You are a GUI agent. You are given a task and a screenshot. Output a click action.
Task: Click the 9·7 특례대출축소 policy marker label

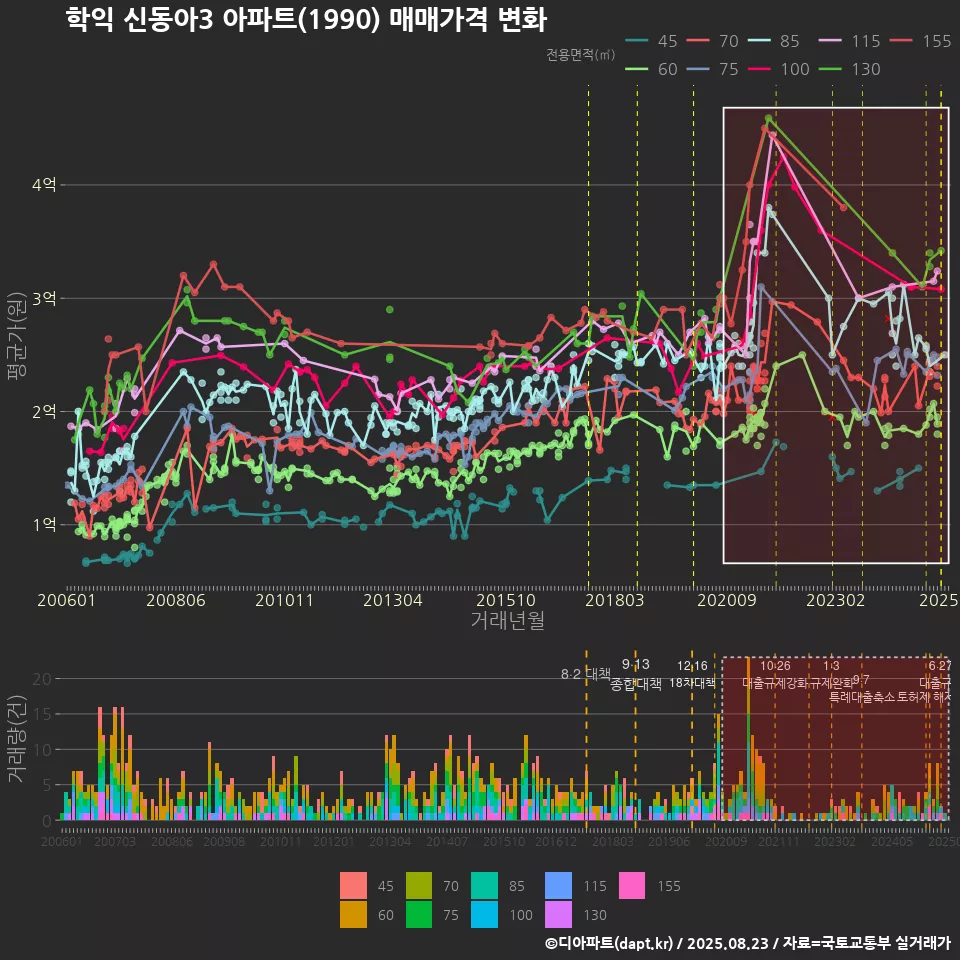point(861,689)
